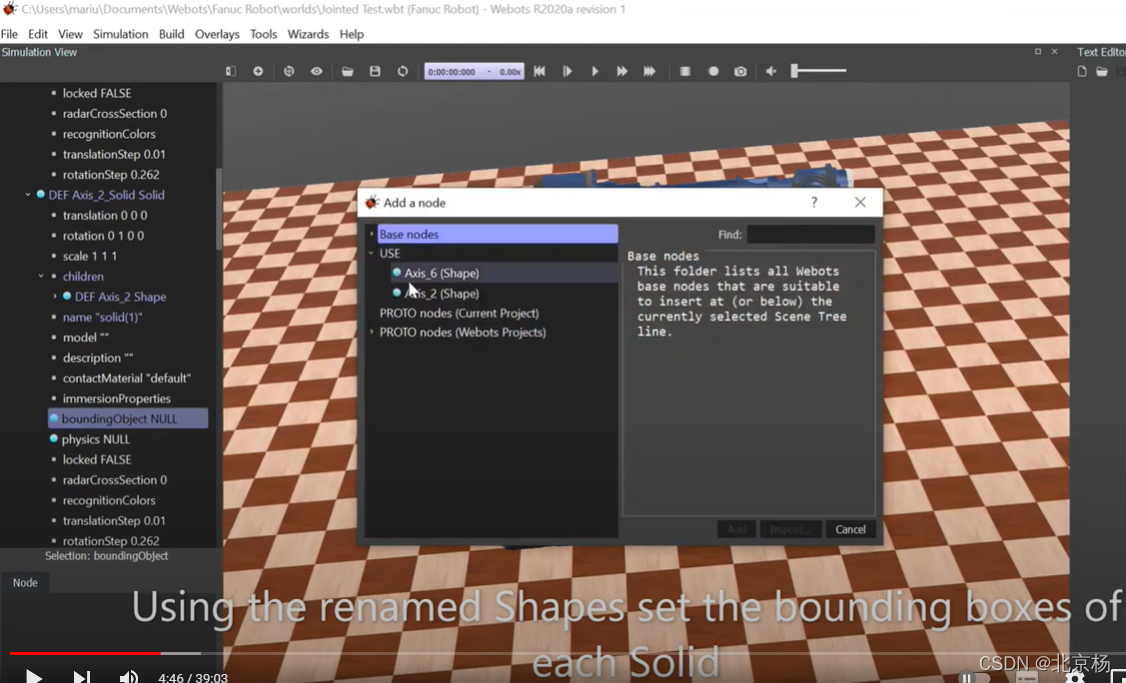
Task: Select PROTO nodes (Current Project) row
Action: pyautogui.click(x=459, y=313)
